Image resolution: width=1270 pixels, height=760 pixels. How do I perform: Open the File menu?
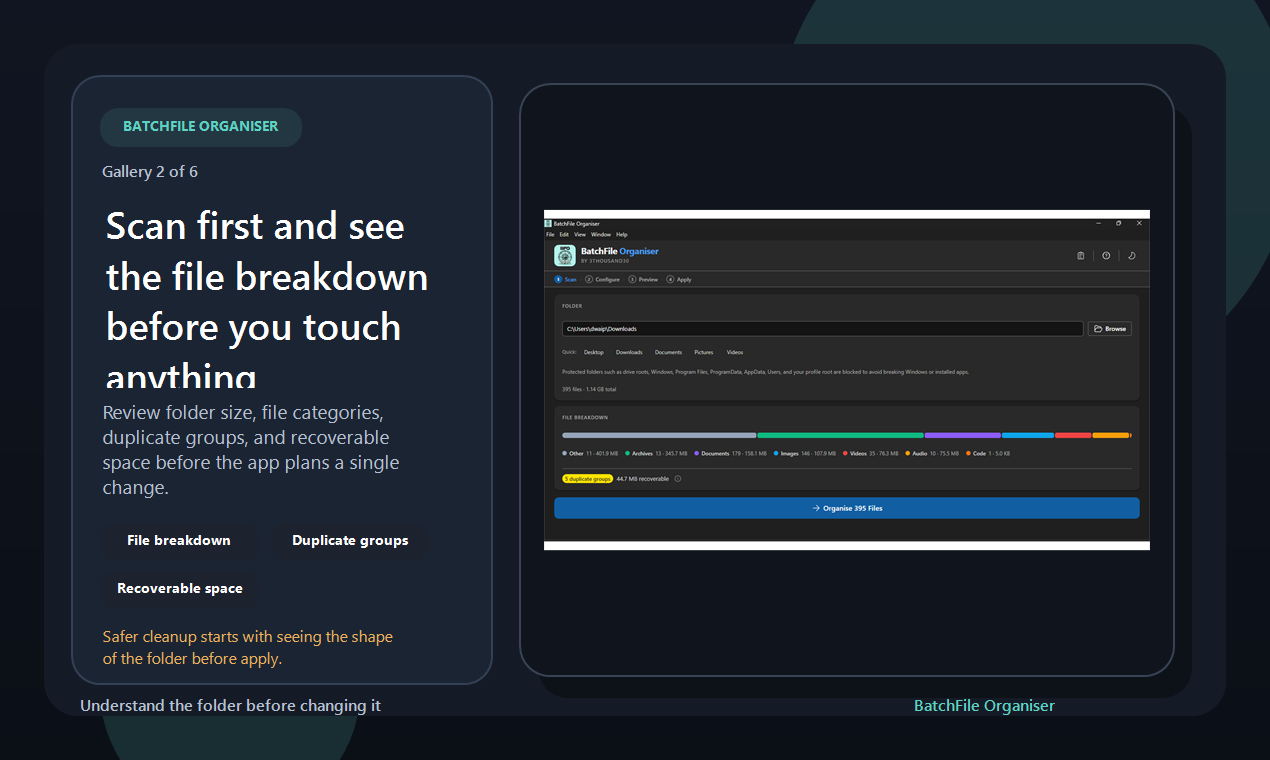(550, 233)
